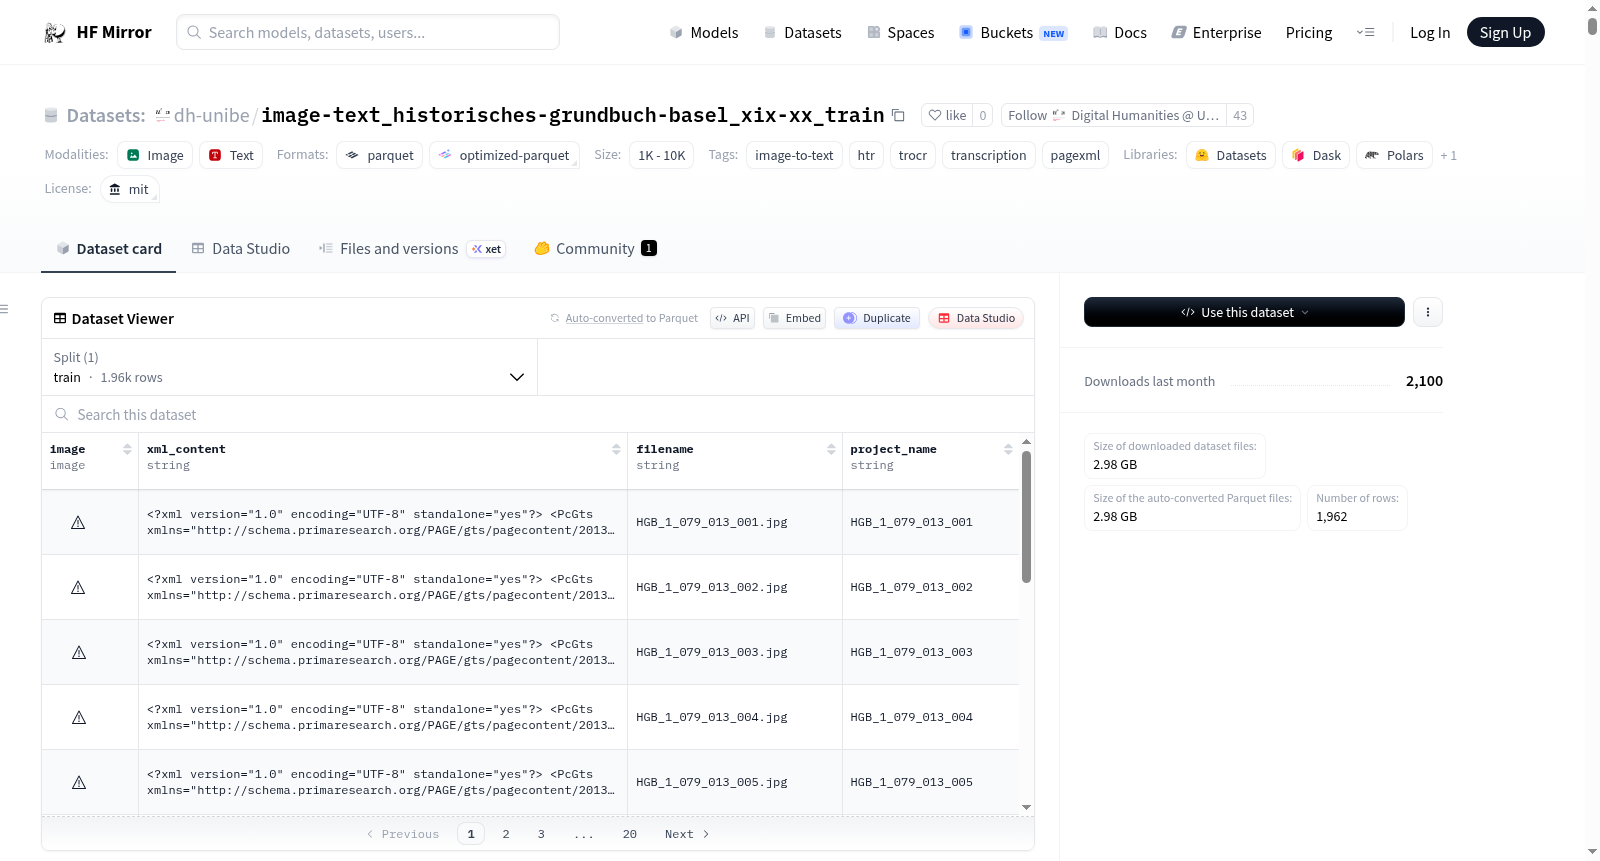The width and height of the screenshot is (1600, 861).
Task: Open the API button in Dataset Viewer
Action: [733, 318]
